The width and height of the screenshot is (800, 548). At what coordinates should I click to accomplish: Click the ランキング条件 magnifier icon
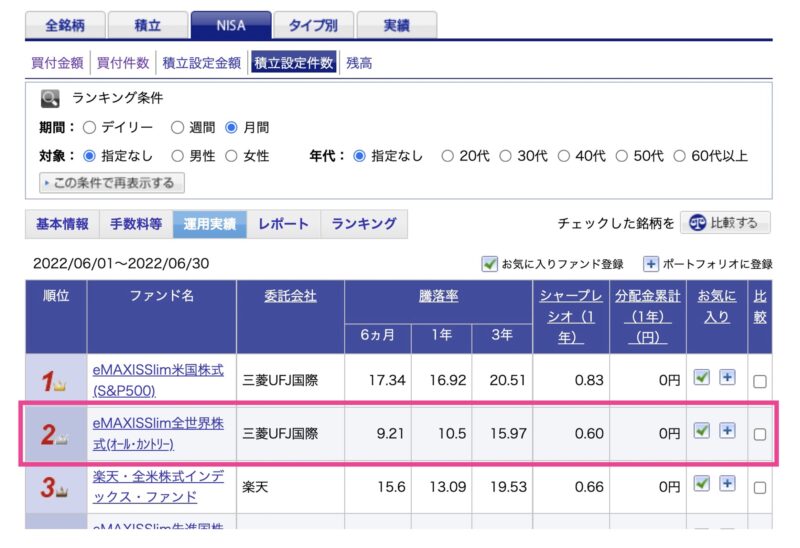(50, 98)
